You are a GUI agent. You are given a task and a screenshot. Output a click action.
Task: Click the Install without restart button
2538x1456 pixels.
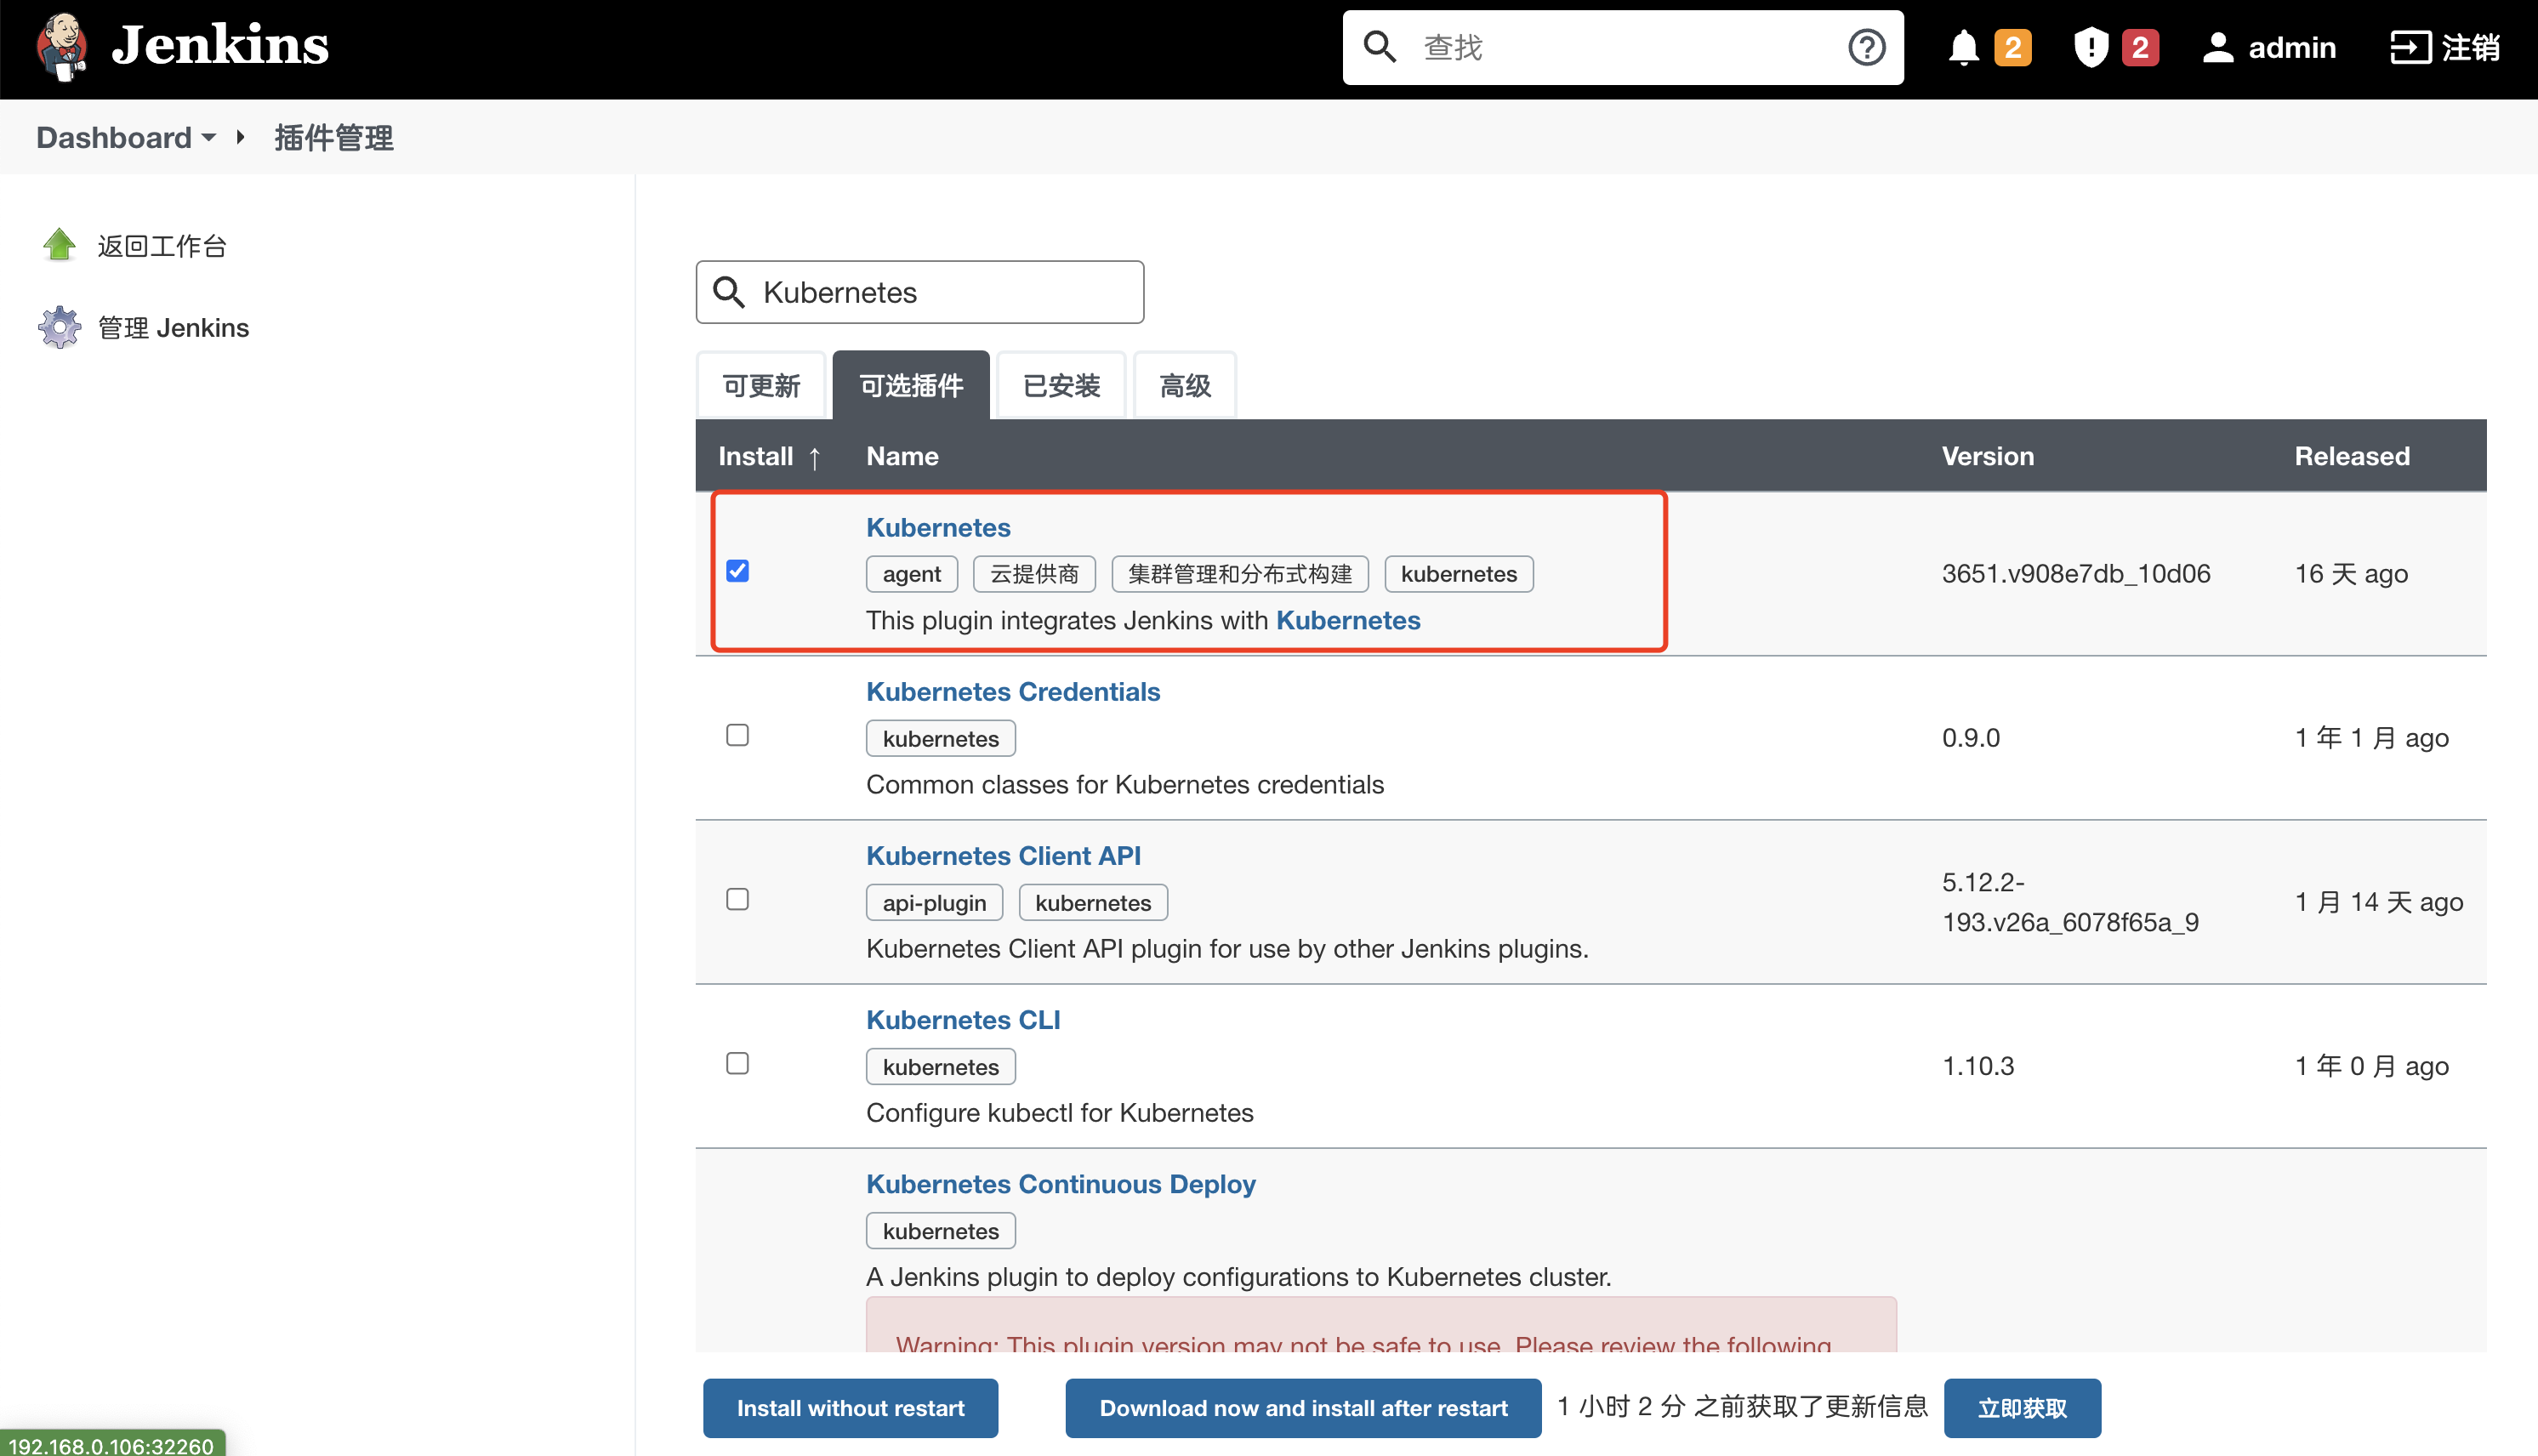pyautogui.click(x=850, y=1408)
